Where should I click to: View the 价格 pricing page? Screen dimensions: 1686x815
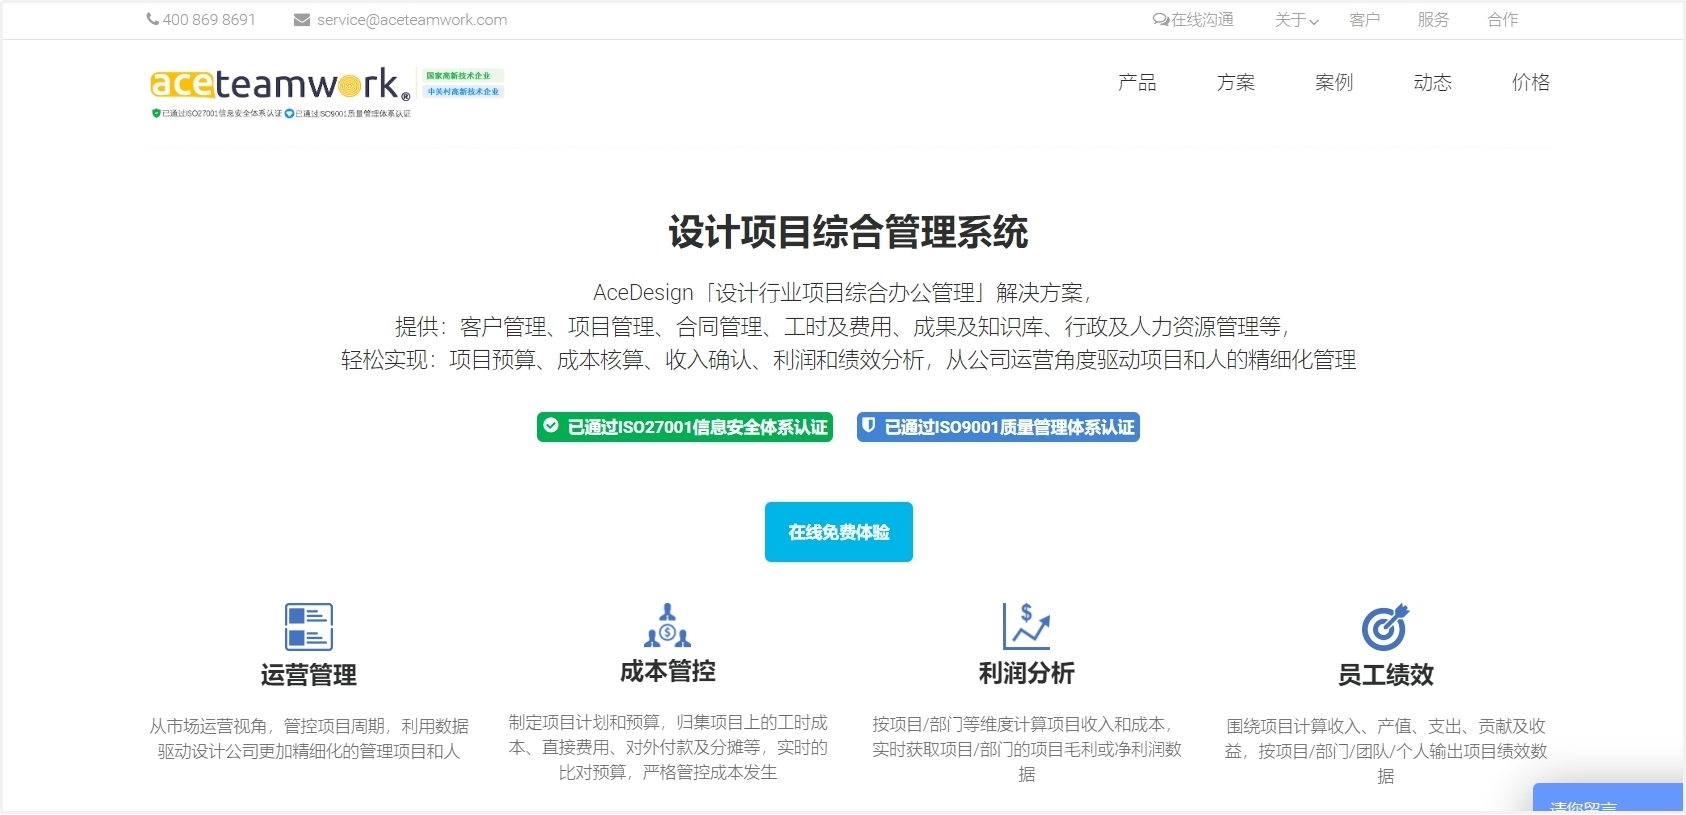pos(1530,83)
